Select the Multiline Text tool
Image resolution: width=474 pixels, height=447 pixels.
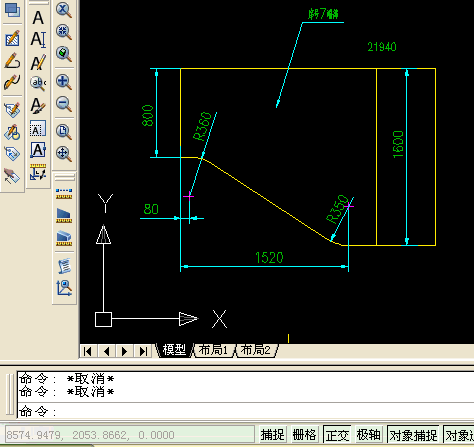click(x=38, y=17)
